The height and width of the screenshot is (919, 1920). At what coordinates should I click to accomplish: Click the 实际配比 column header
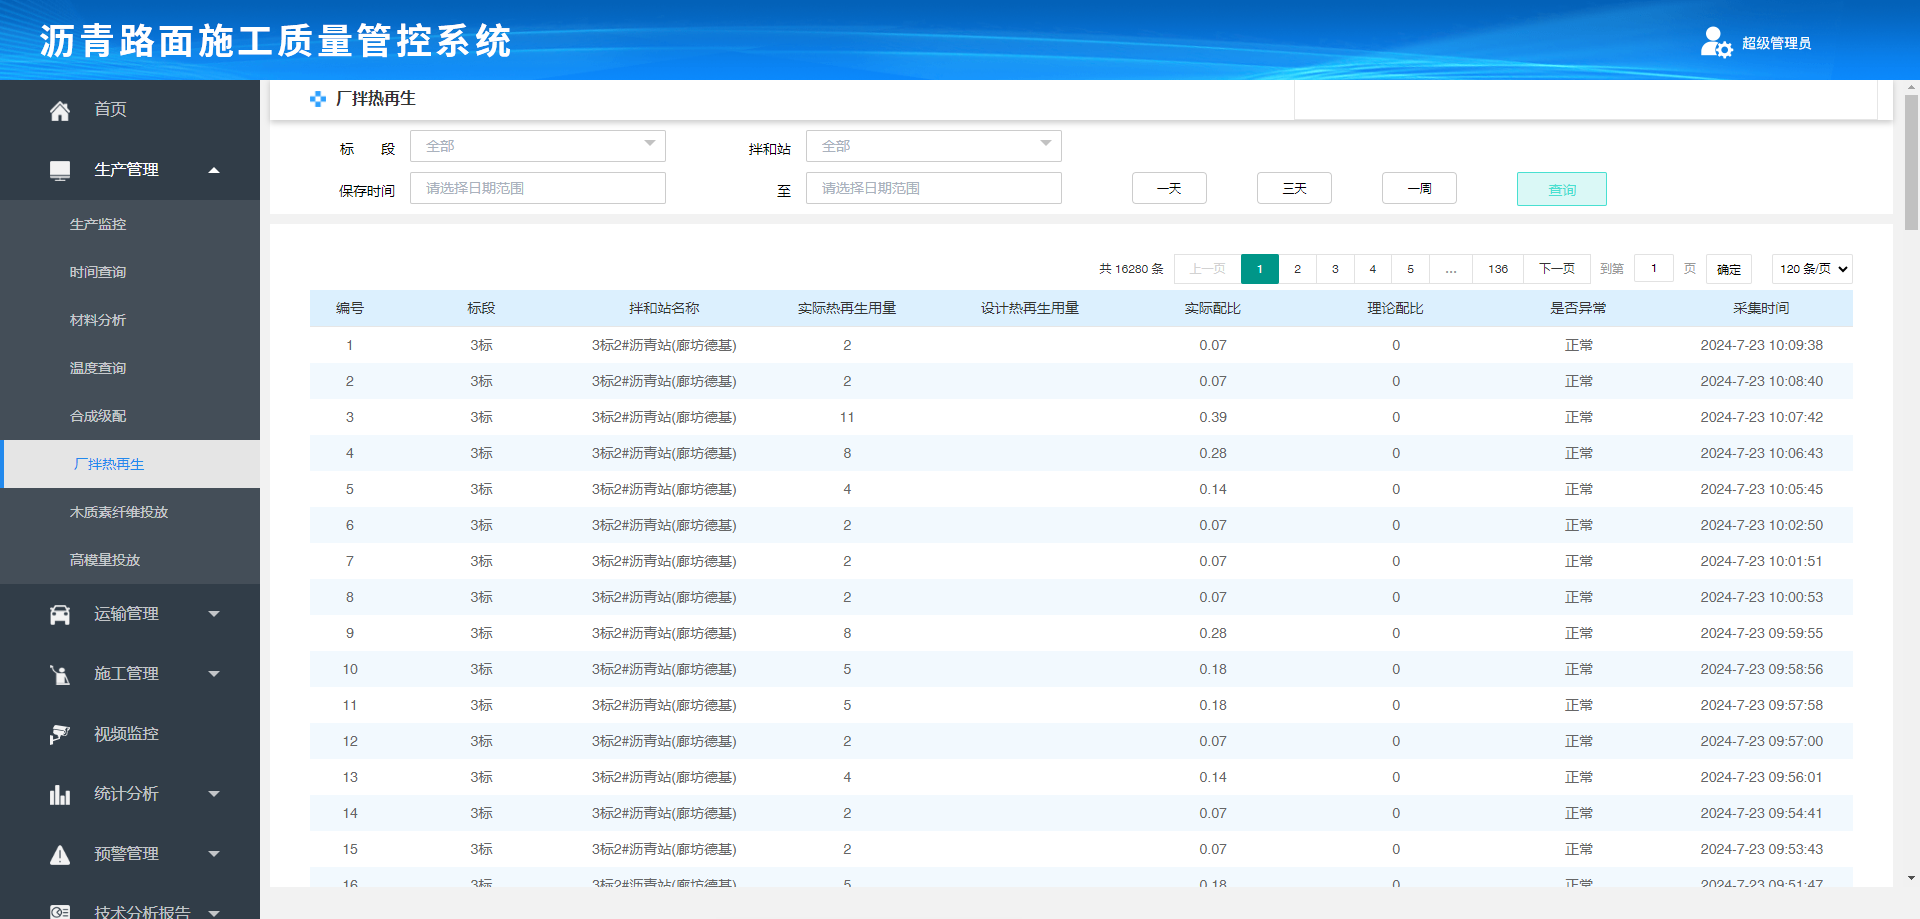pos(1213,308)
